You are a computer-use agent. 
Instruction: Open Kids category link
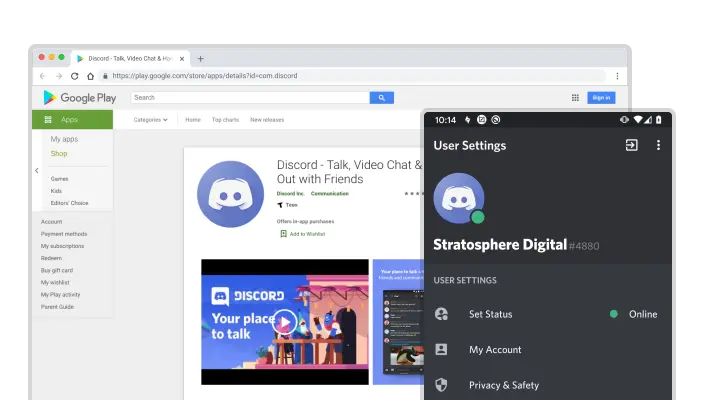[56, 191]
